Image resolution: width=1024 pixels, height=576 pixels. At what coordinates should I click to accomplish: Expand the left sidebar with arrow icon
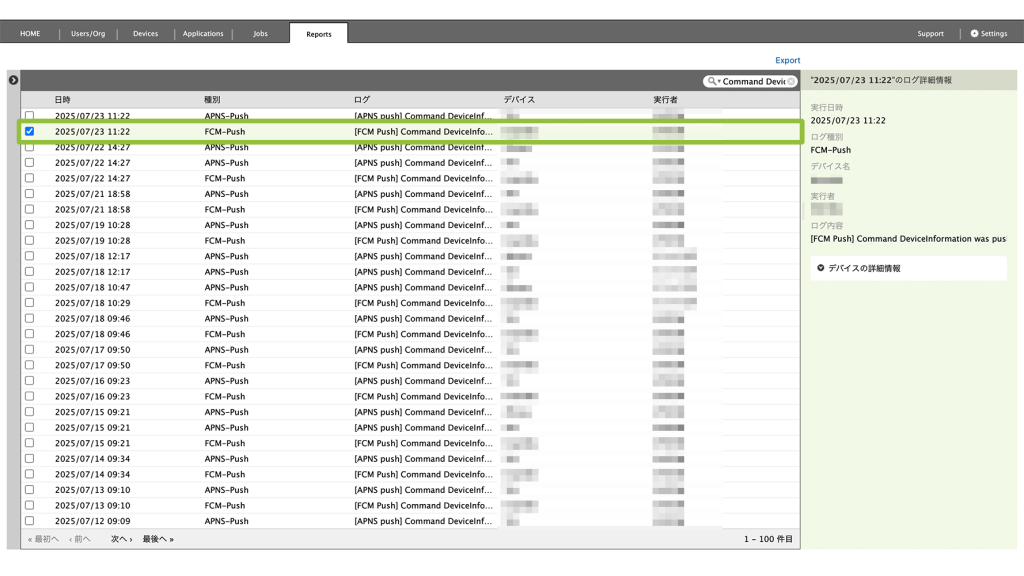point(13,80)
